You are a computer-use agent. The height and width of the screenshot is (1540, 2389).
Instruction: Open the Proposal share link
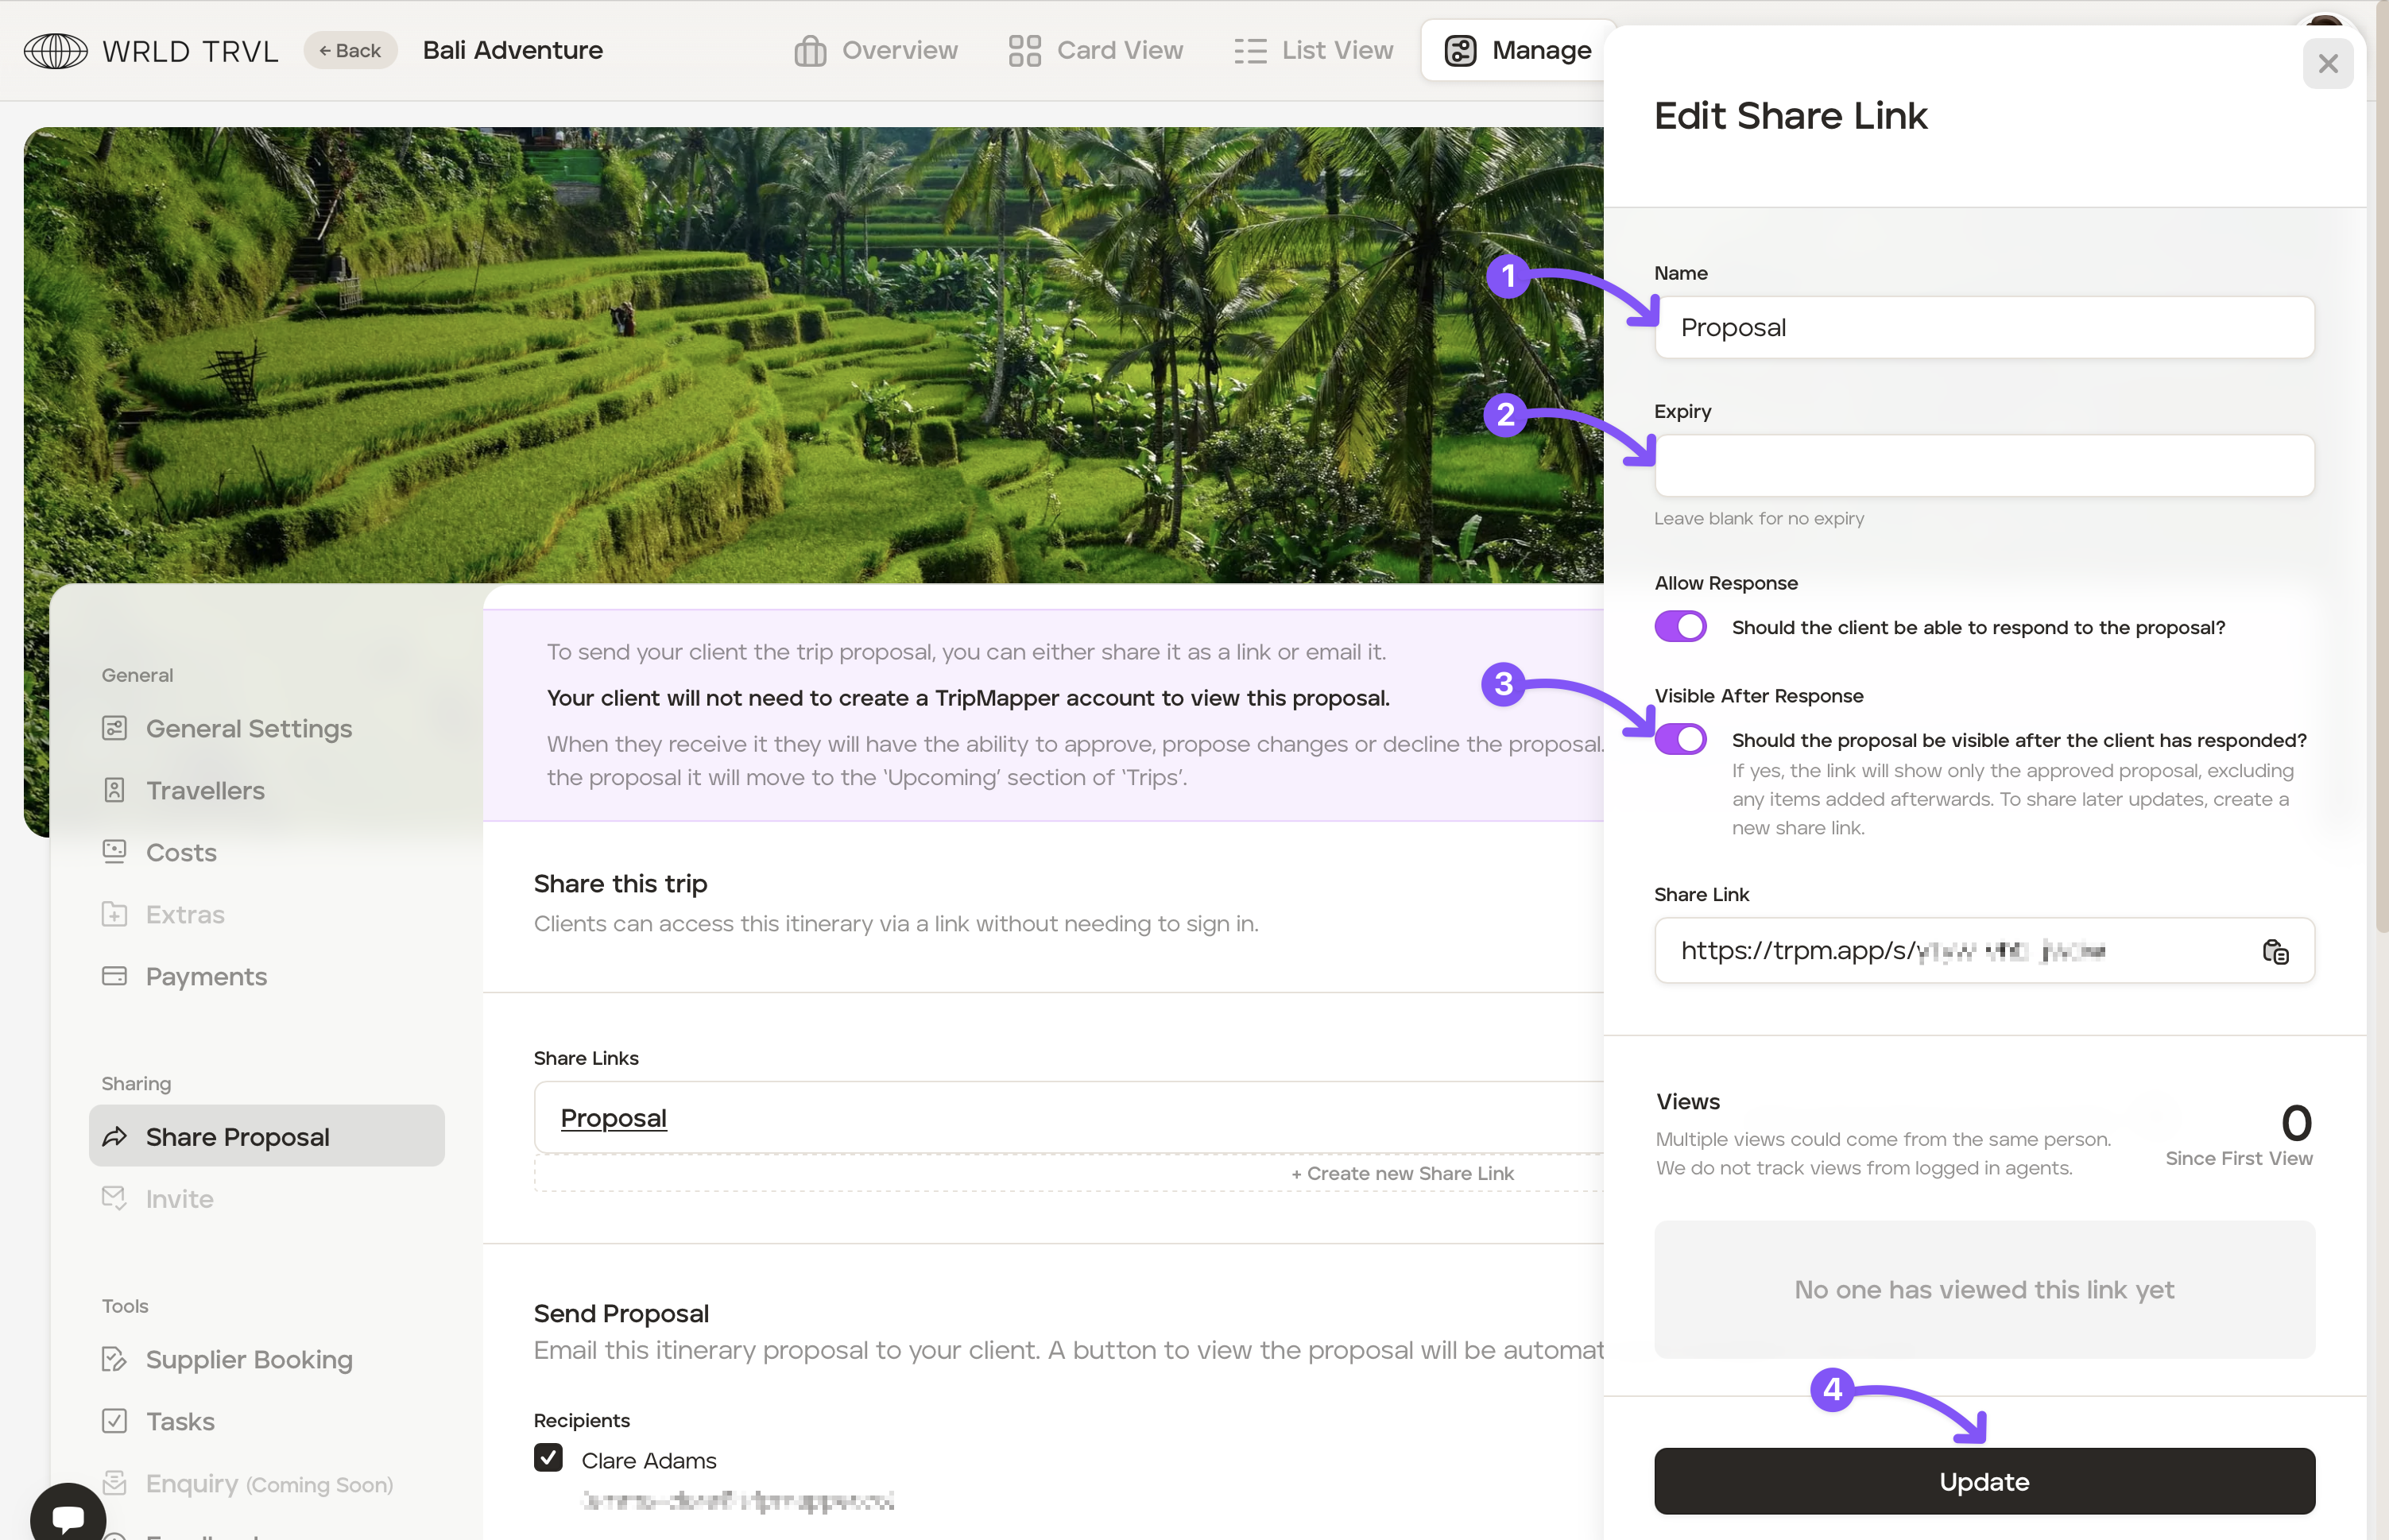tap(613, 1118)
